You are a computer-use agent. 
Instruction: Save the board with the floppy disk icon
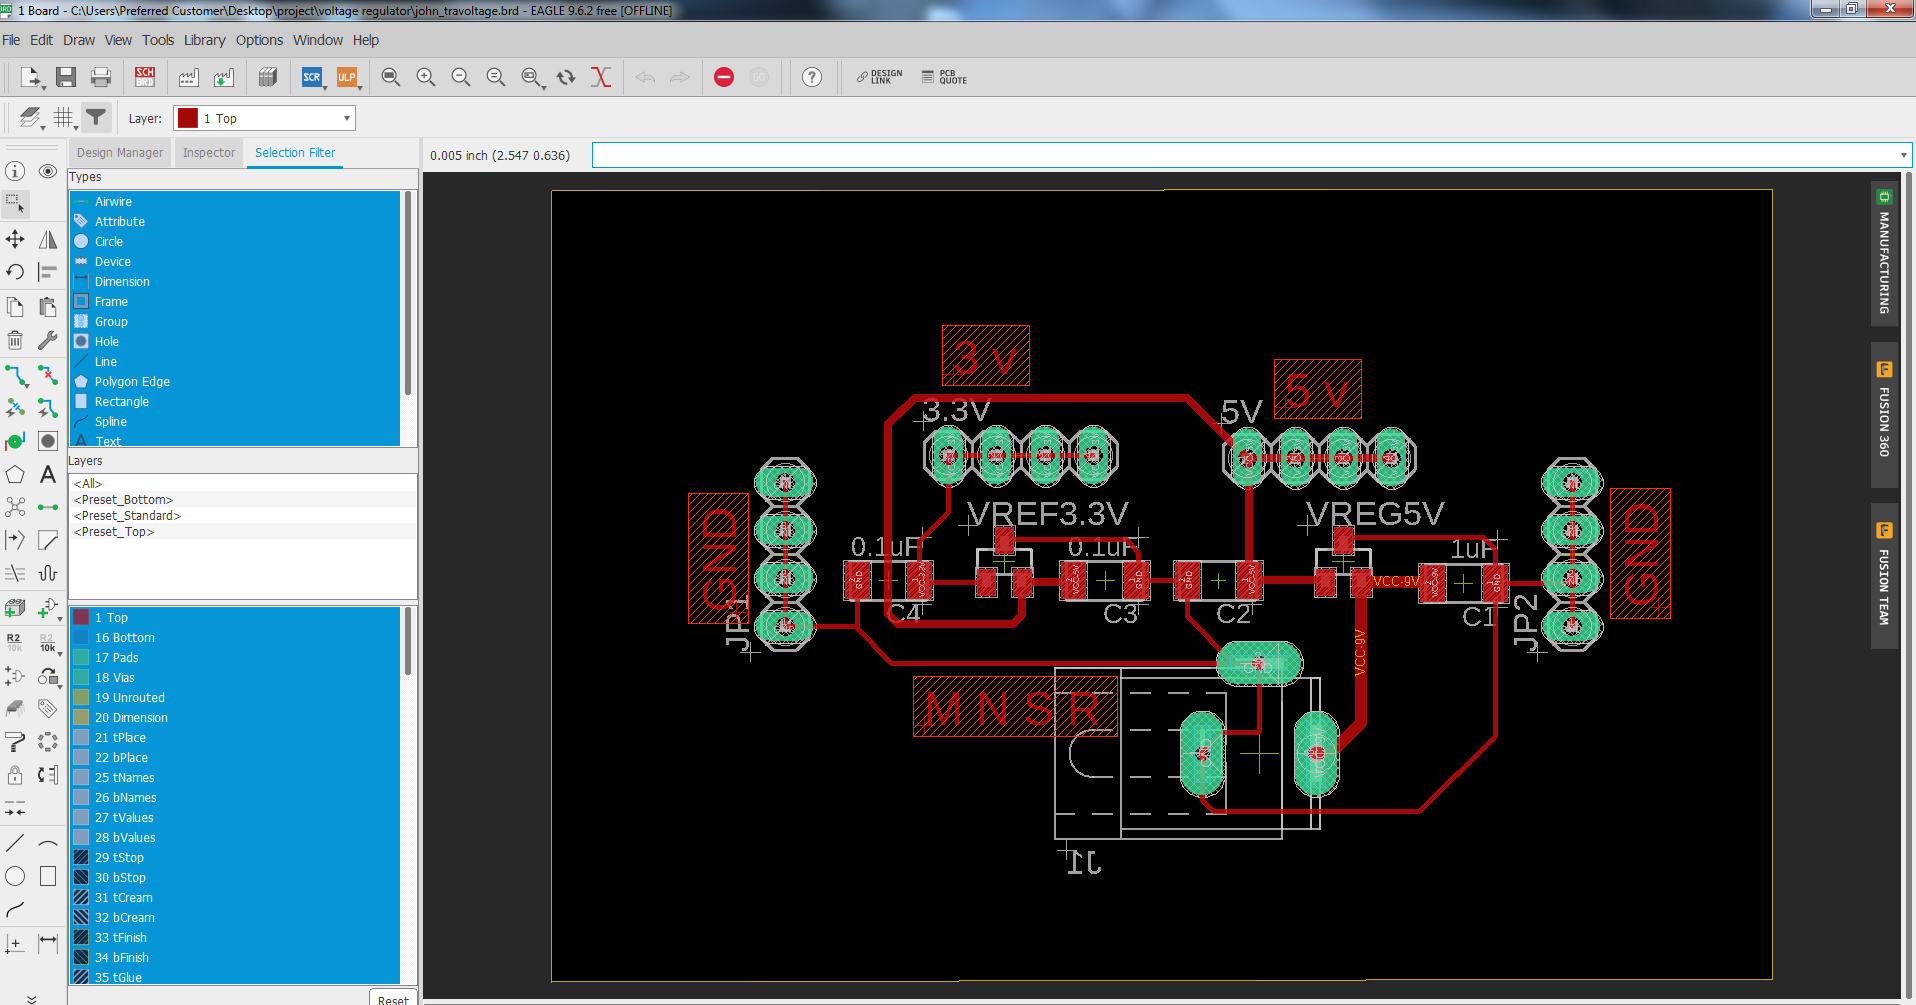[66, 77]
